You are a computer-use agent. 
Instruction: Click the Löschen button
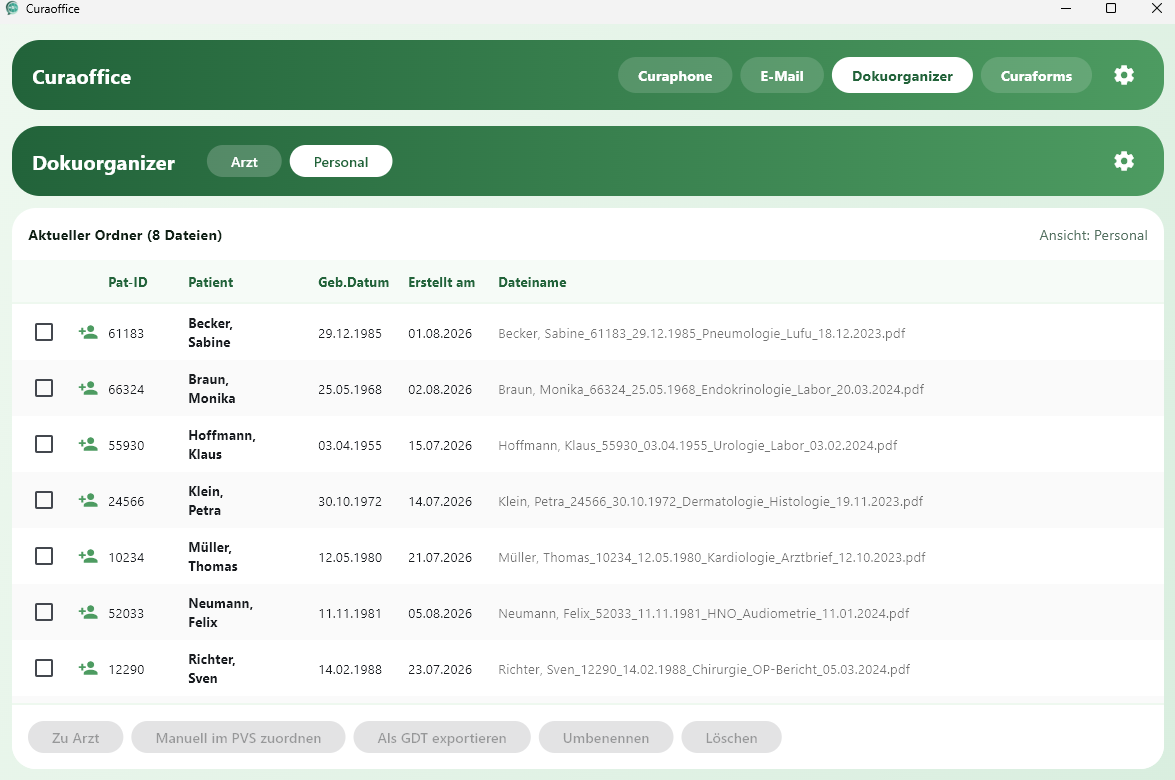[731, 738]
